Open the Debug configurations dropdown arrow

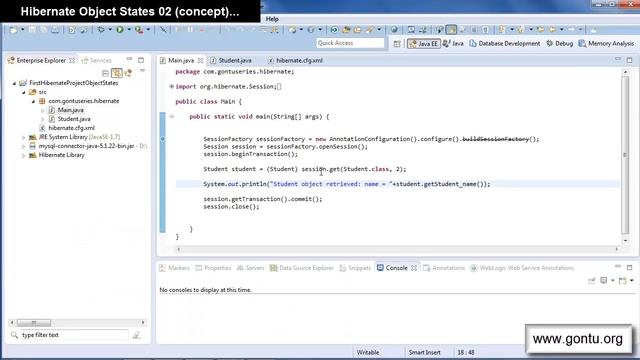tap(110, 30)
